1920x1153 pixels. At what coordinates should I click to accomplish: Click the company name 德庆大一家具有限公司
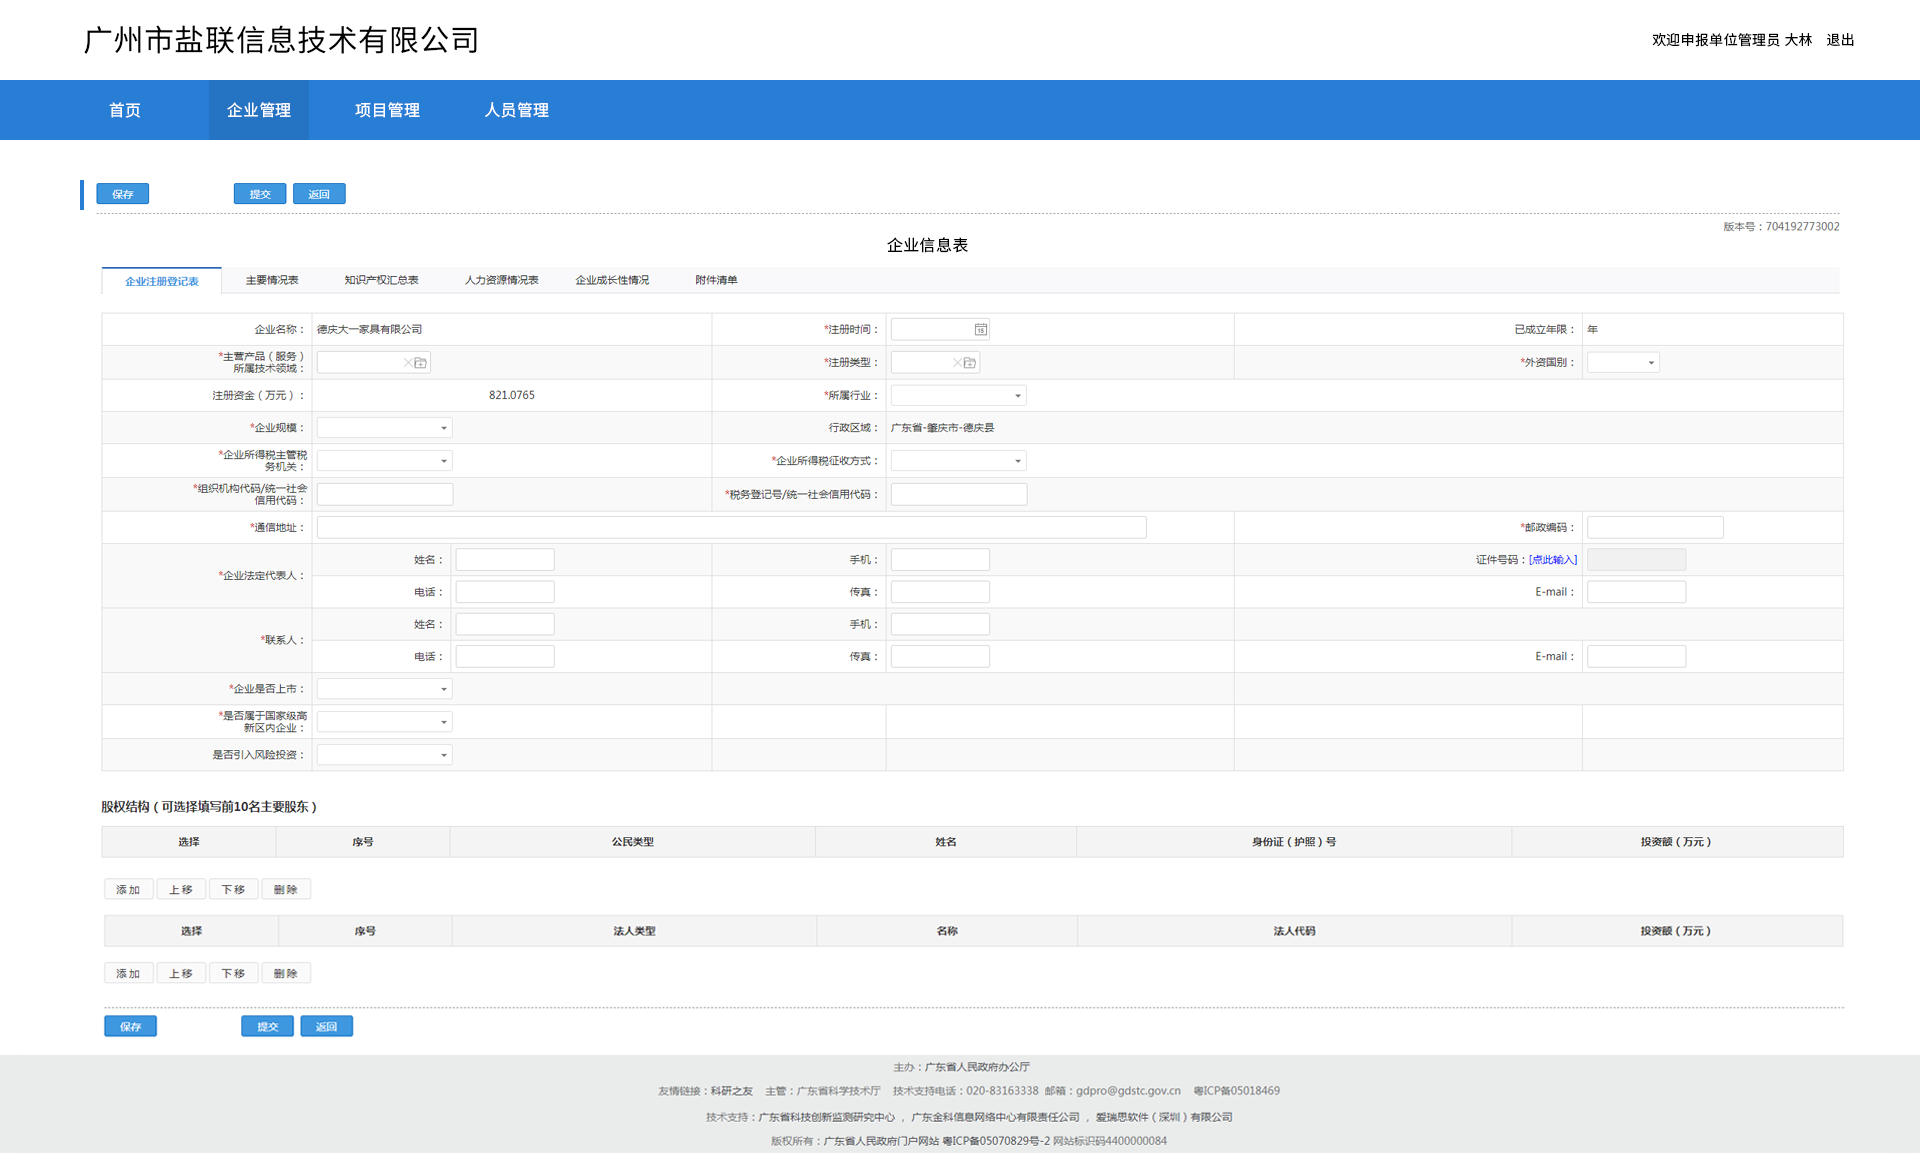[x=370, y=329]
